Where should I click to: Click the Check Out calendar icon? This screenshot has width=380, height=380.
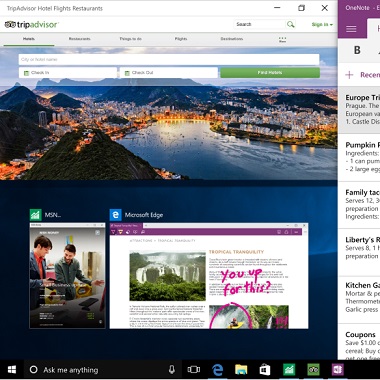coord(127,73)
